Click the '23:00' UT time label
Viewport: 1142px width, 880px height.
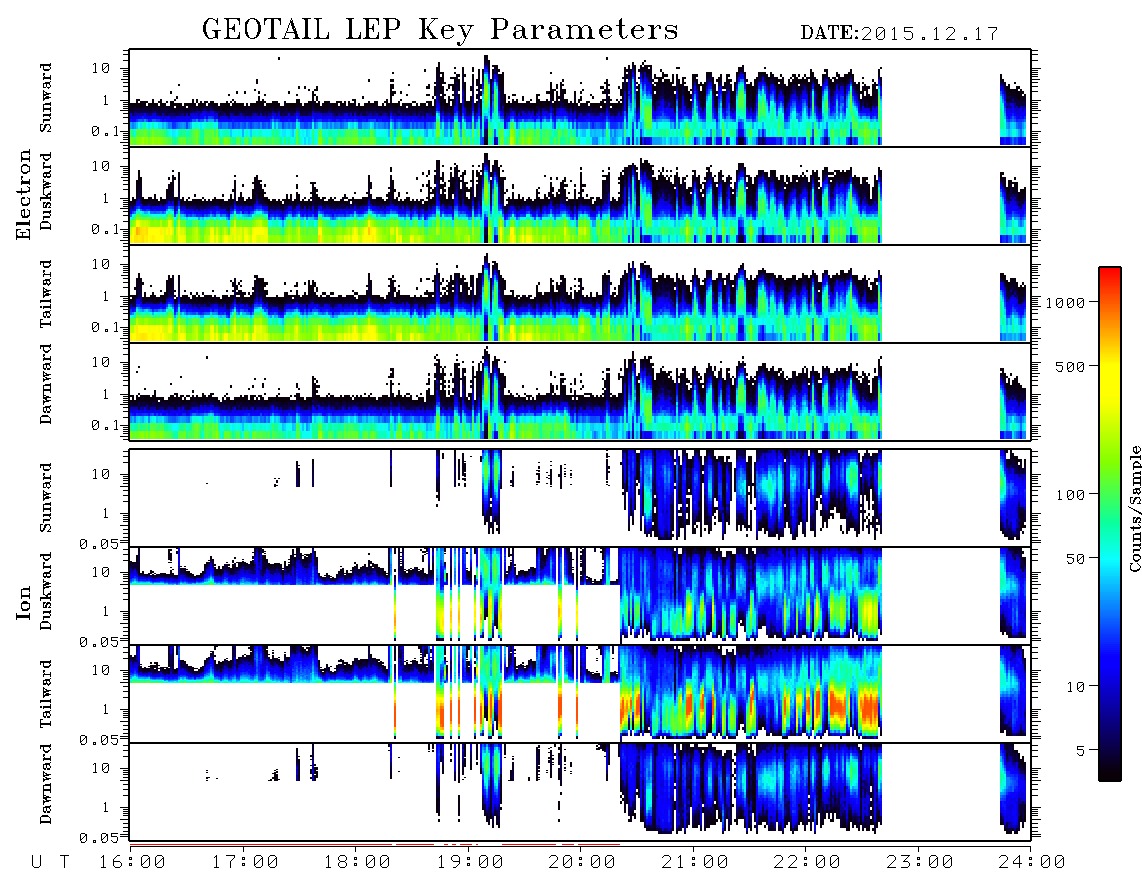click(x=920, y=863)
